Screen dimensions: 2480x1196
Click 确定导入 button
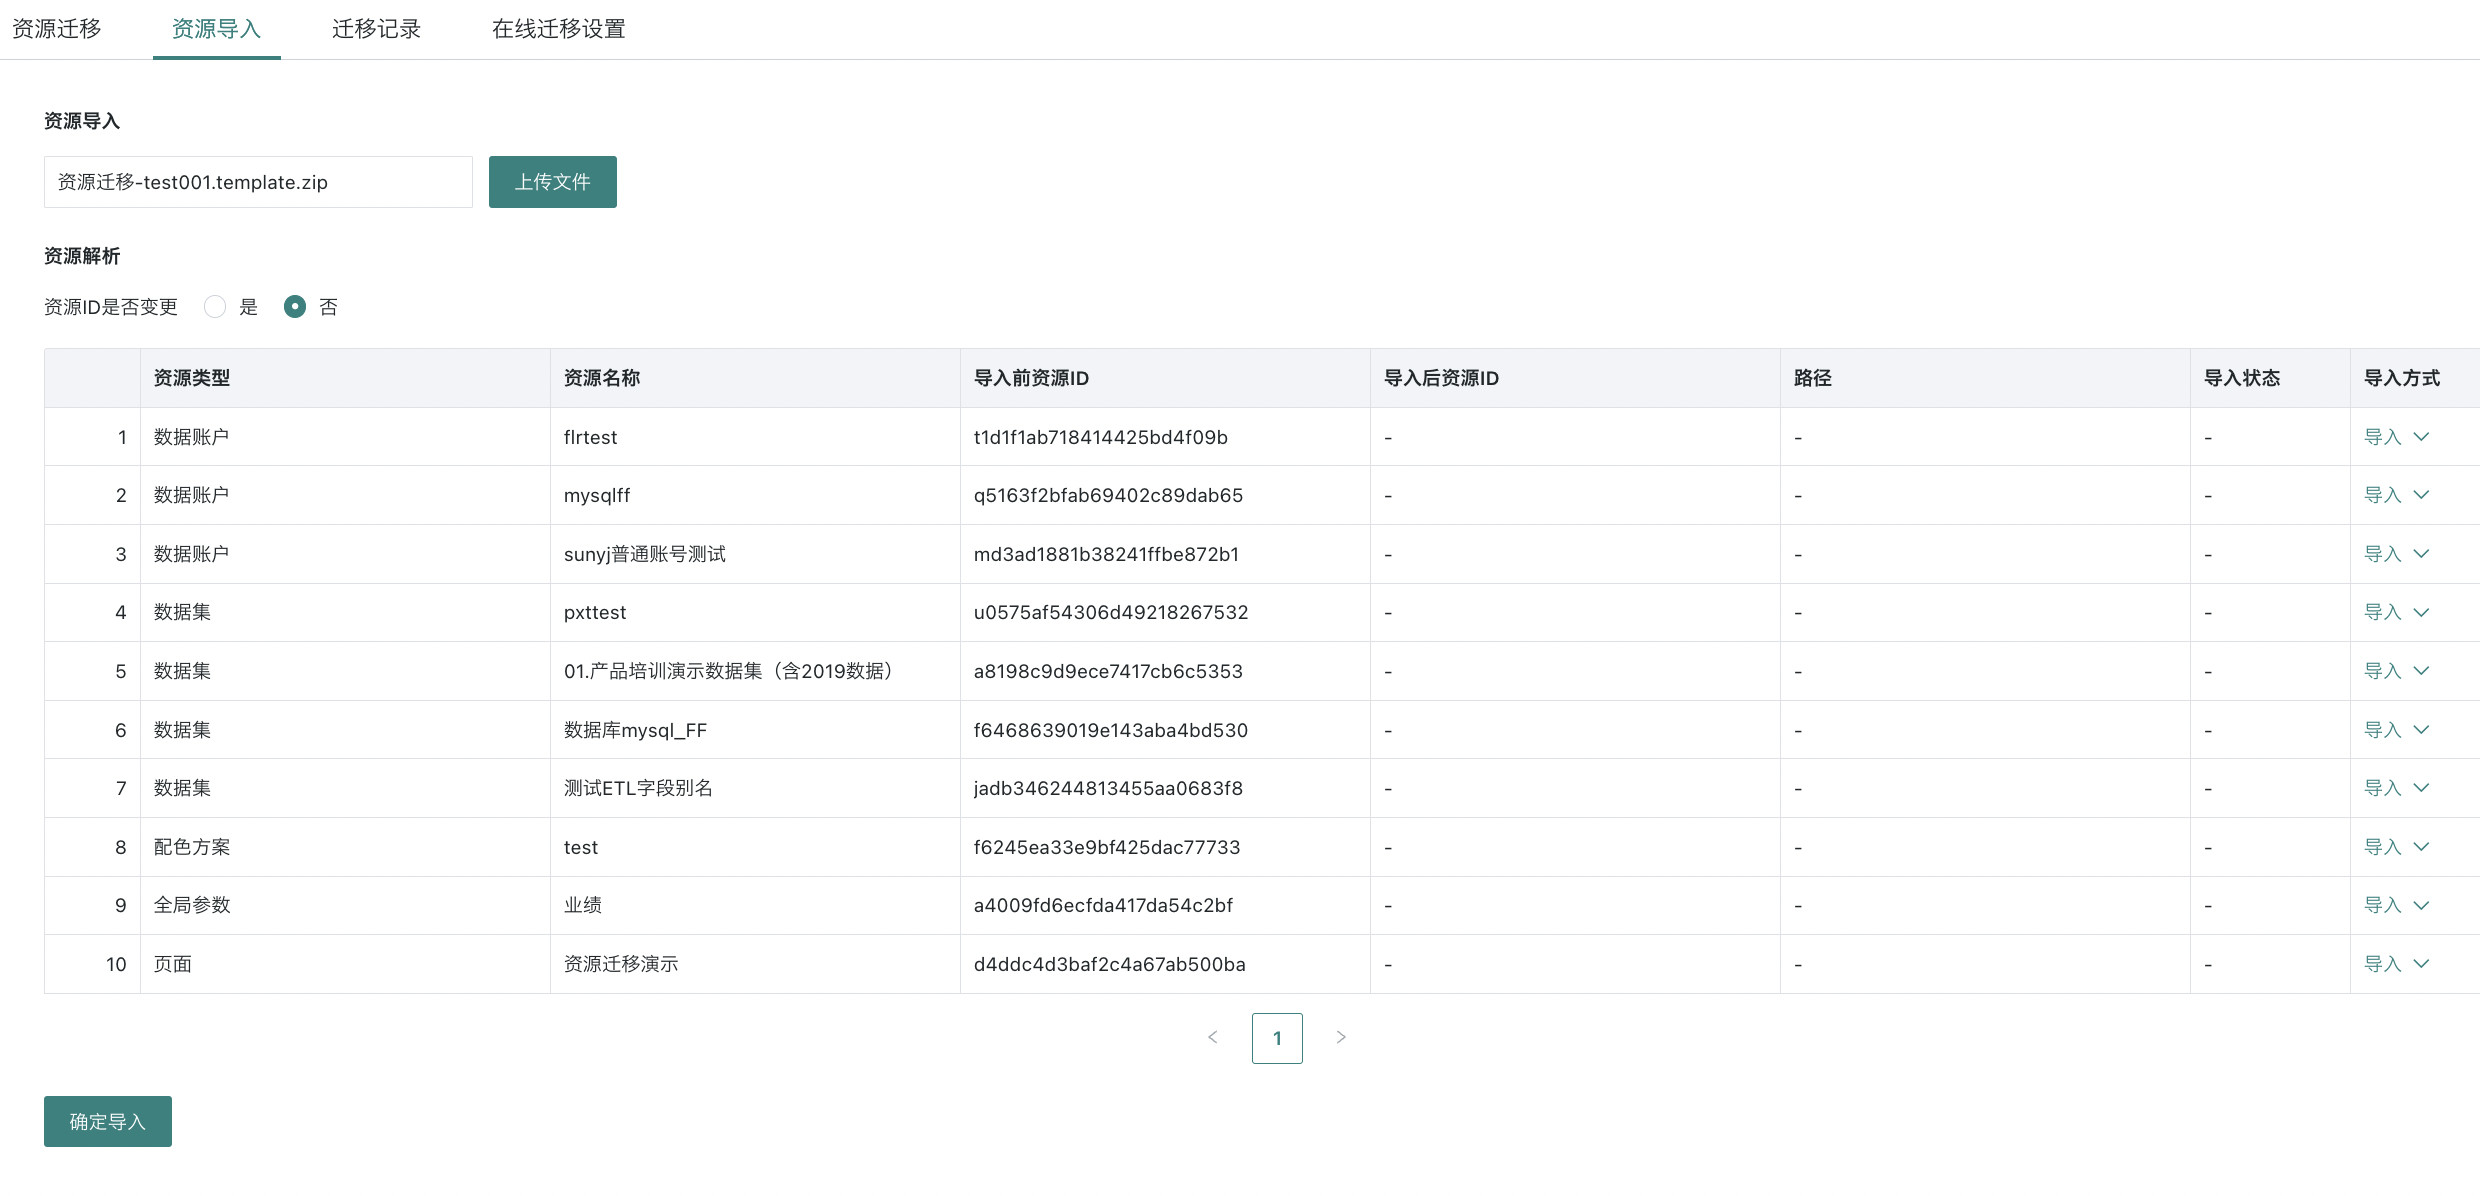click(x=108, y=1121)
